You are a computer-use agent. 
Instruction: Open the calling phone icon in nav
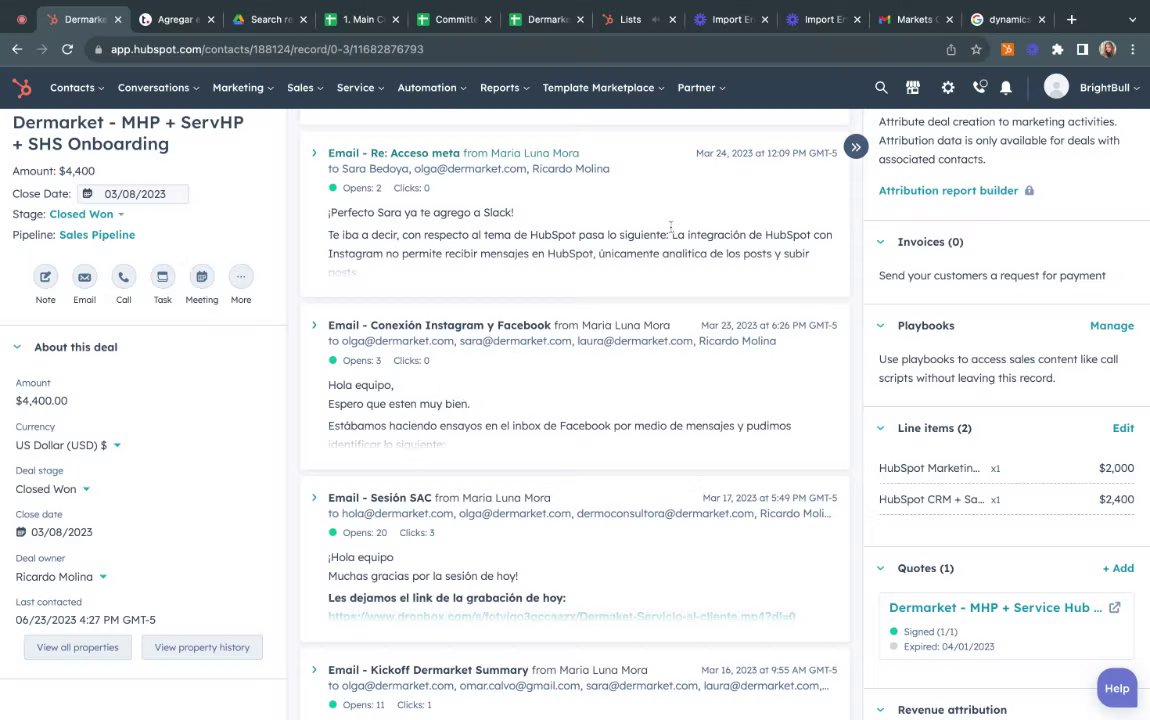click(x=979, y=87)
